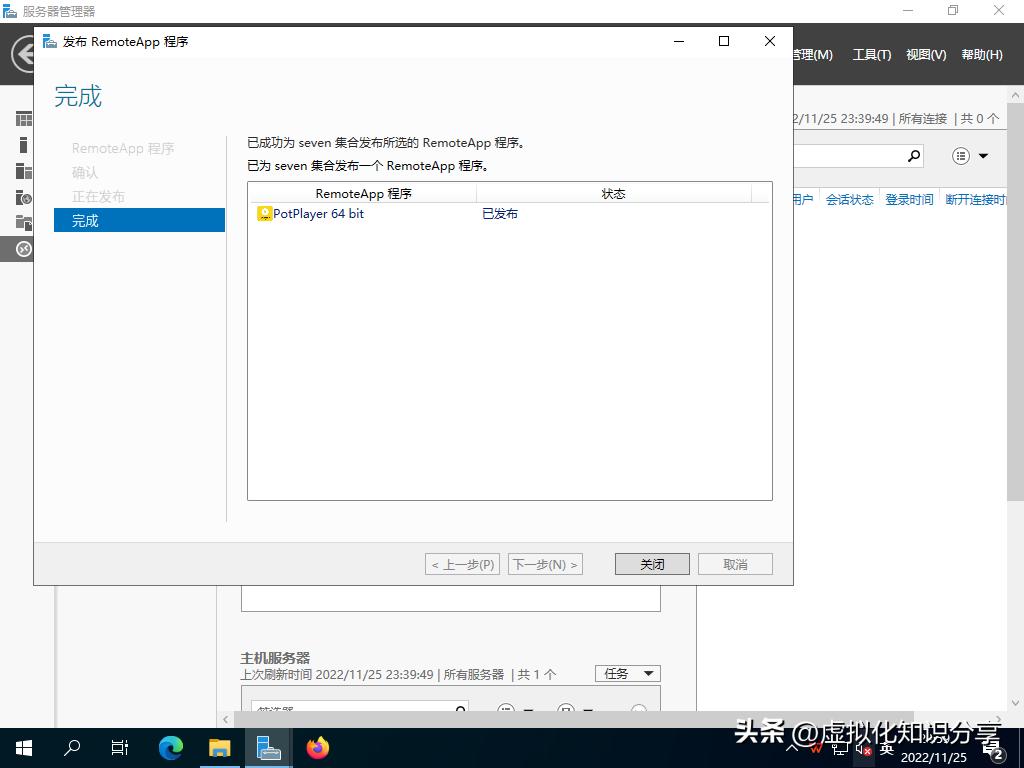Sort sessions by the 登录时间 column header
Screen dimensions: 1024x768
908,199
